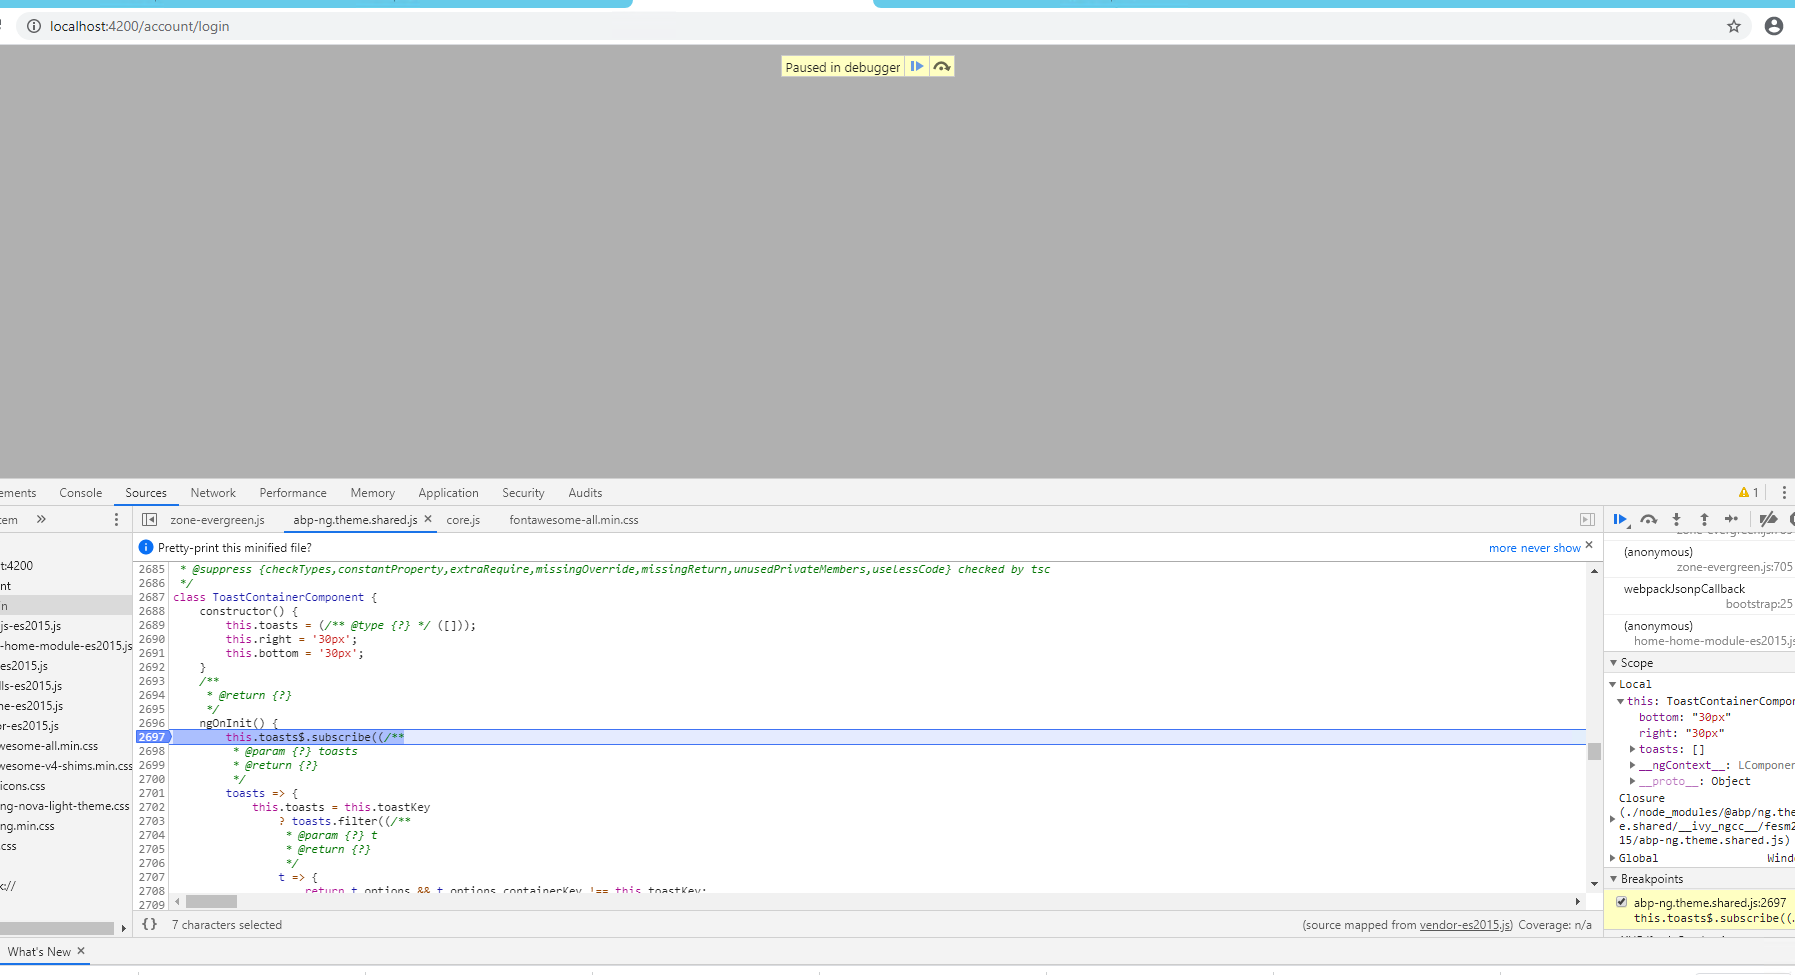The width and height of the screenshot is (1795, 975).
Task: Open the format pretty-print braces icon
Action: click(149, 924)
